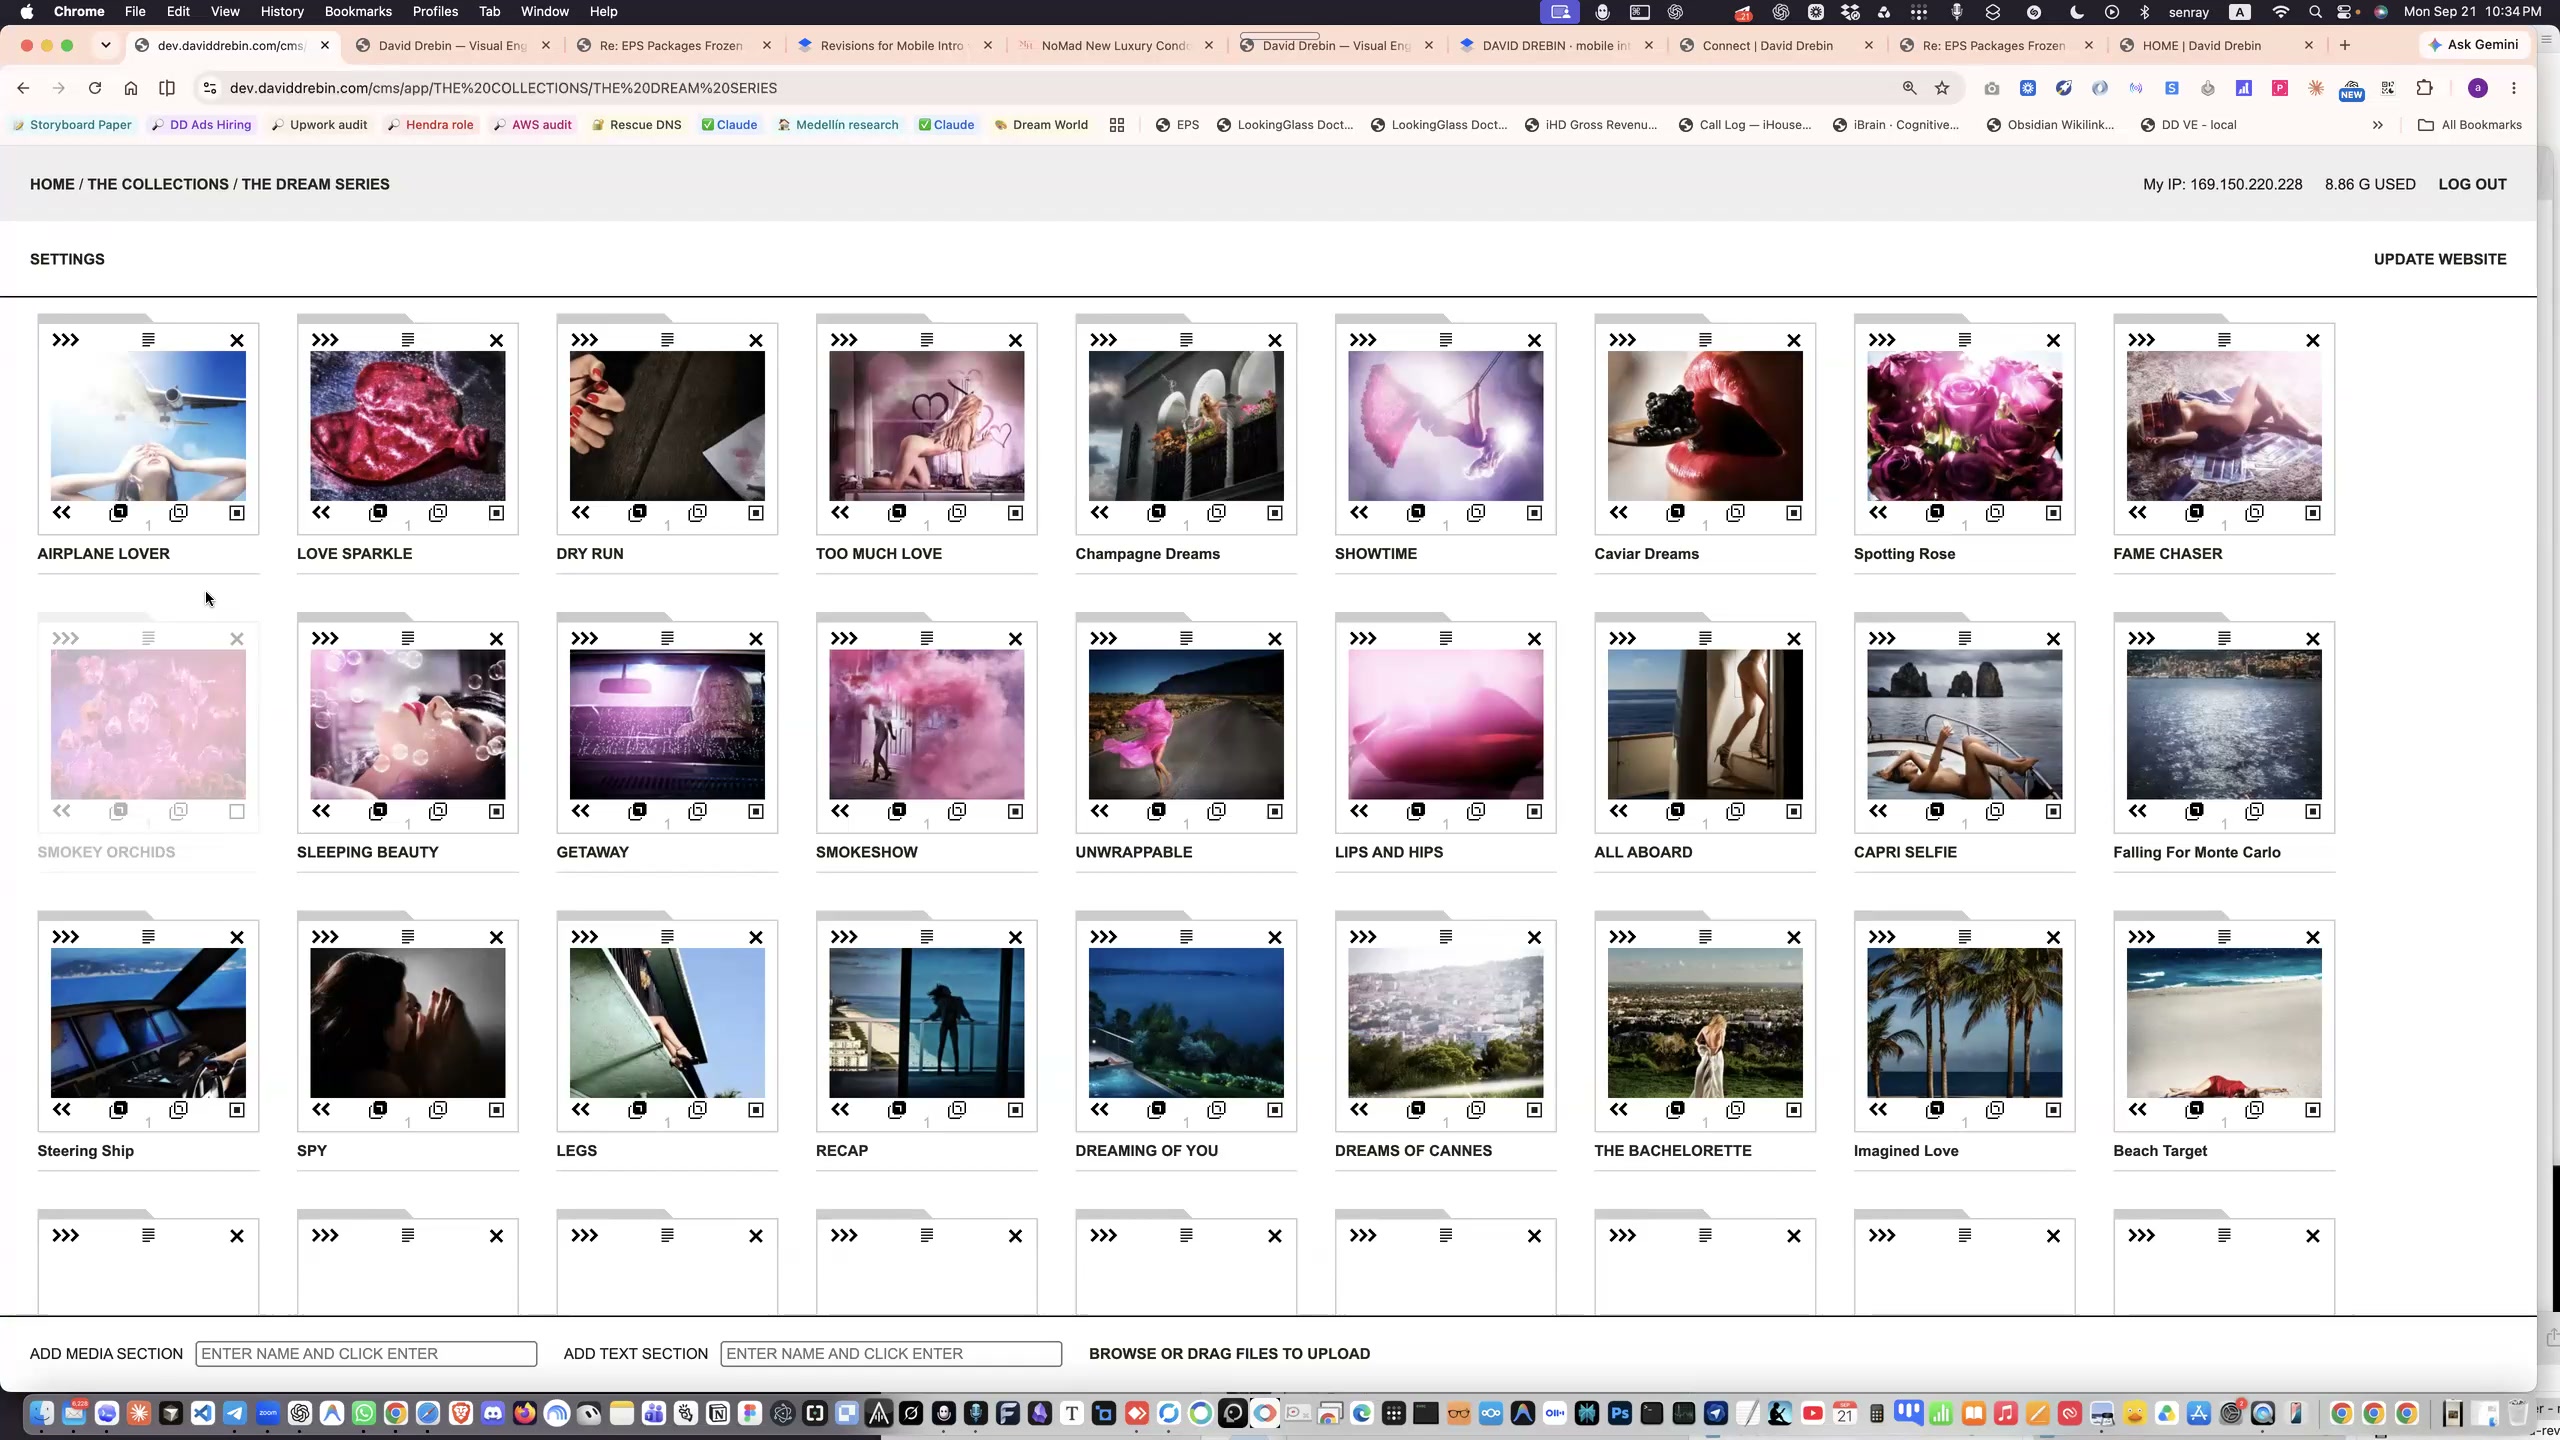Switch to the NoMad New Luxury Condo tab

tap(1115, 45)
